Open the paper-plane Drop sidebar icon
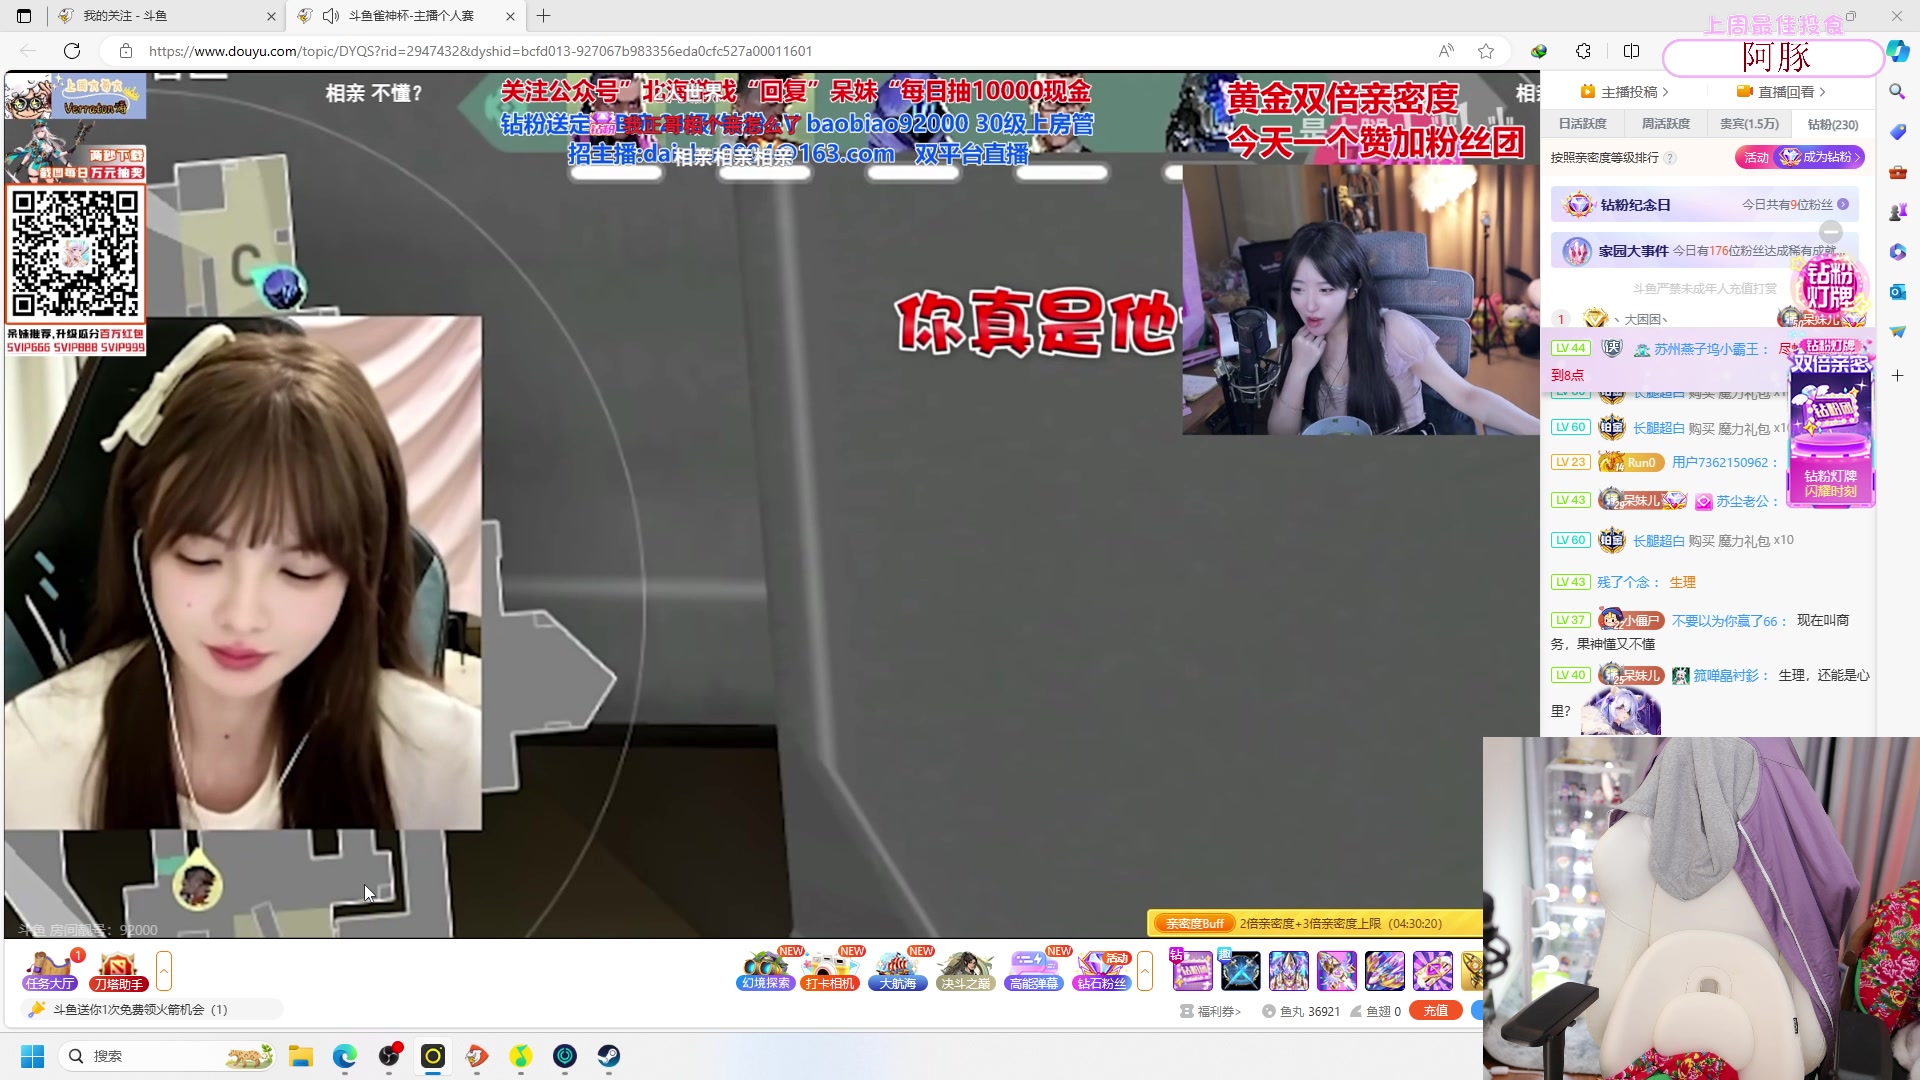This screenshot has height=1080, width=1920. pos(1897,332)
